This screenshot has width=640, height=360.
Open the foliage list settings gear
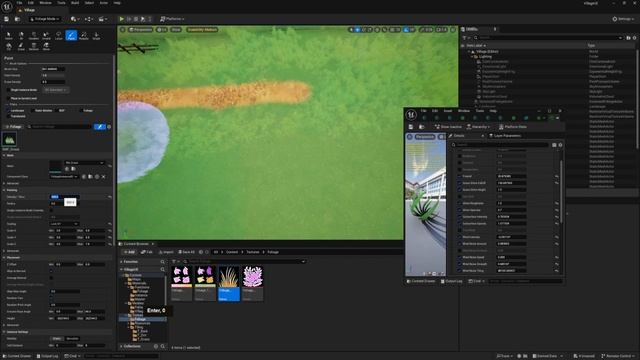(x=109, y=127)
